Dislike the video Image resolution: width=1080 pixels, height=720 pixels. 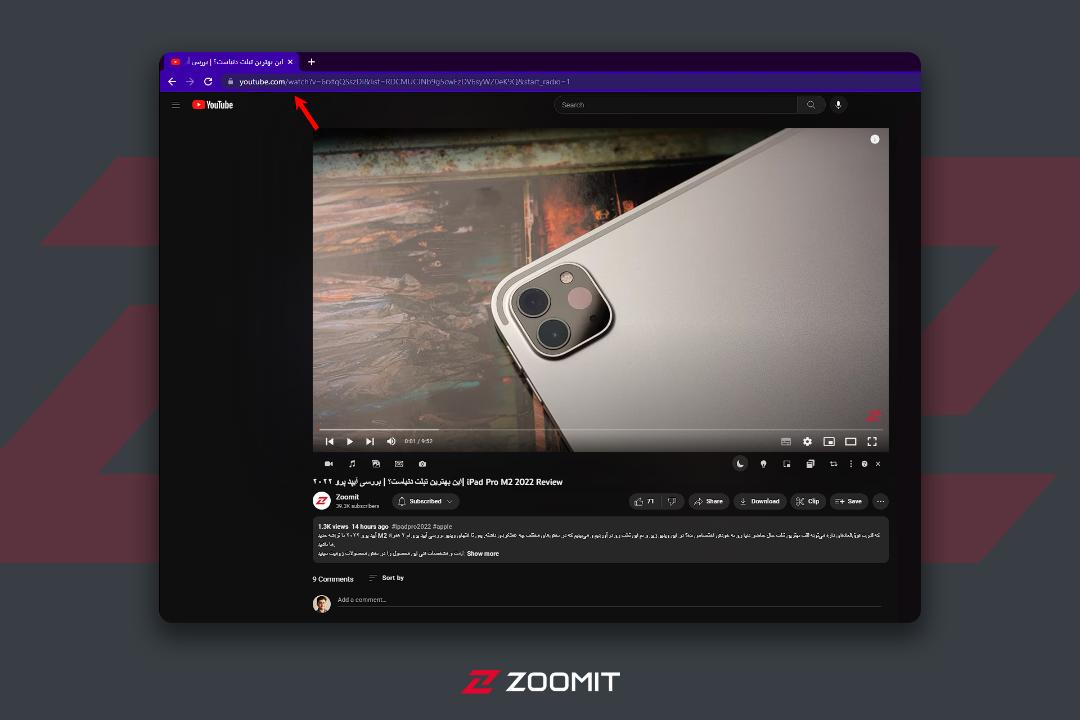672,502
